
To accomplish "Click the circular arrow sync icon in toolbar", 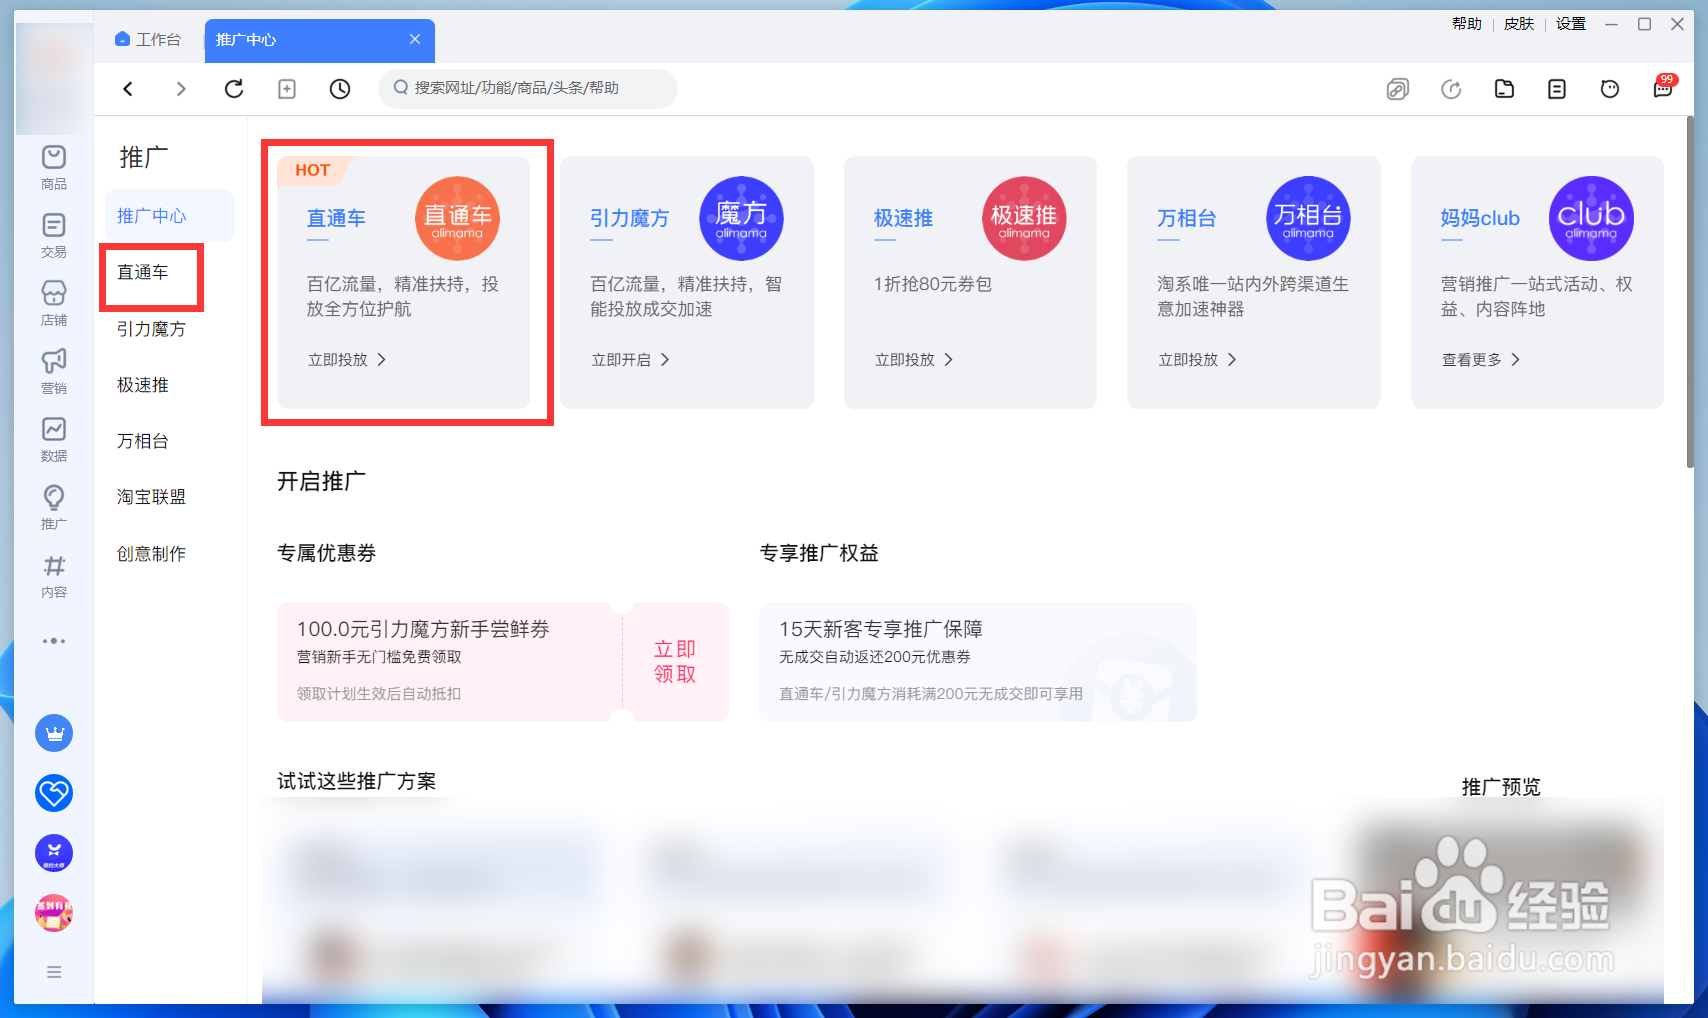I will [x=1451, y=89].
